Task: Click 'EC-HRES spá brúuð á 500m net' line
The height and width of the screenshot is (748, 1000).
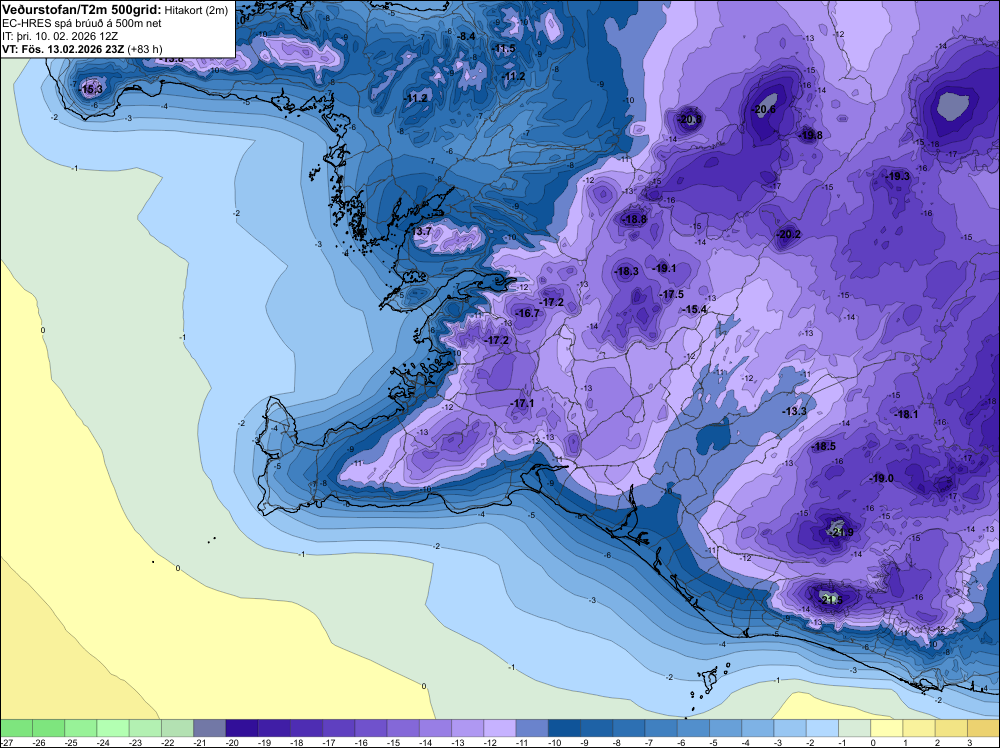Action: click(x=73, y=24)
